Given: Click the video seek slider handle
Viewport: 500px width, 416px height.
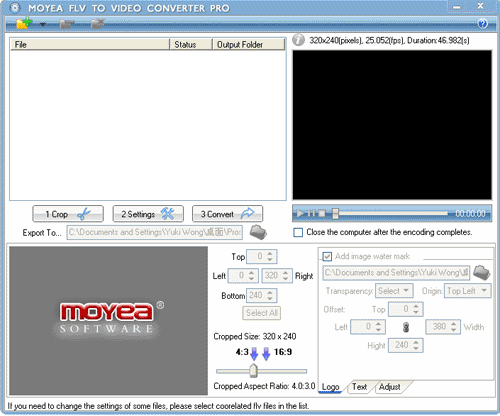Looking at the screenshot, I should [x=335, y=214].
